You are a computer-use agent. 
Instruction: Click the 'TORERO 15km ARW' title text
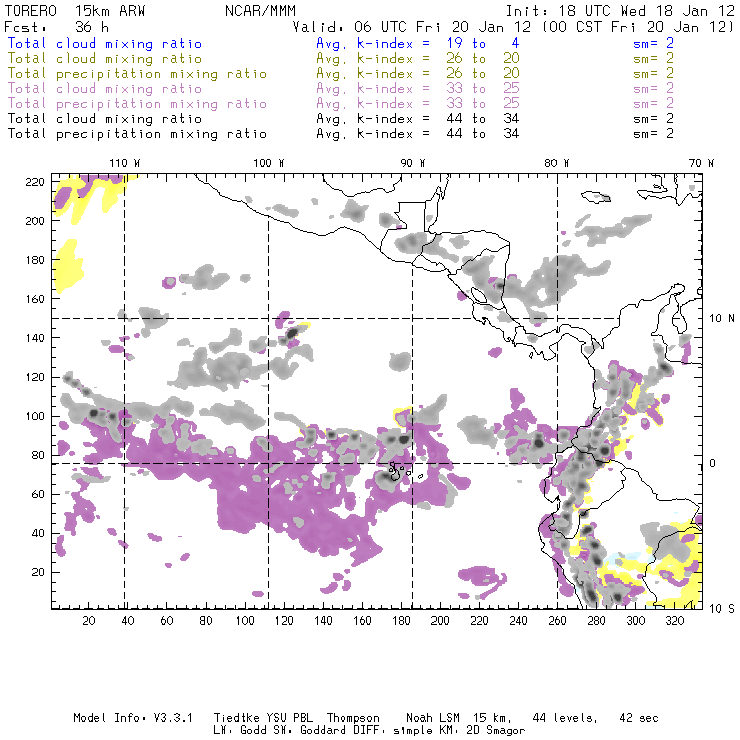(x=75, y=11)
